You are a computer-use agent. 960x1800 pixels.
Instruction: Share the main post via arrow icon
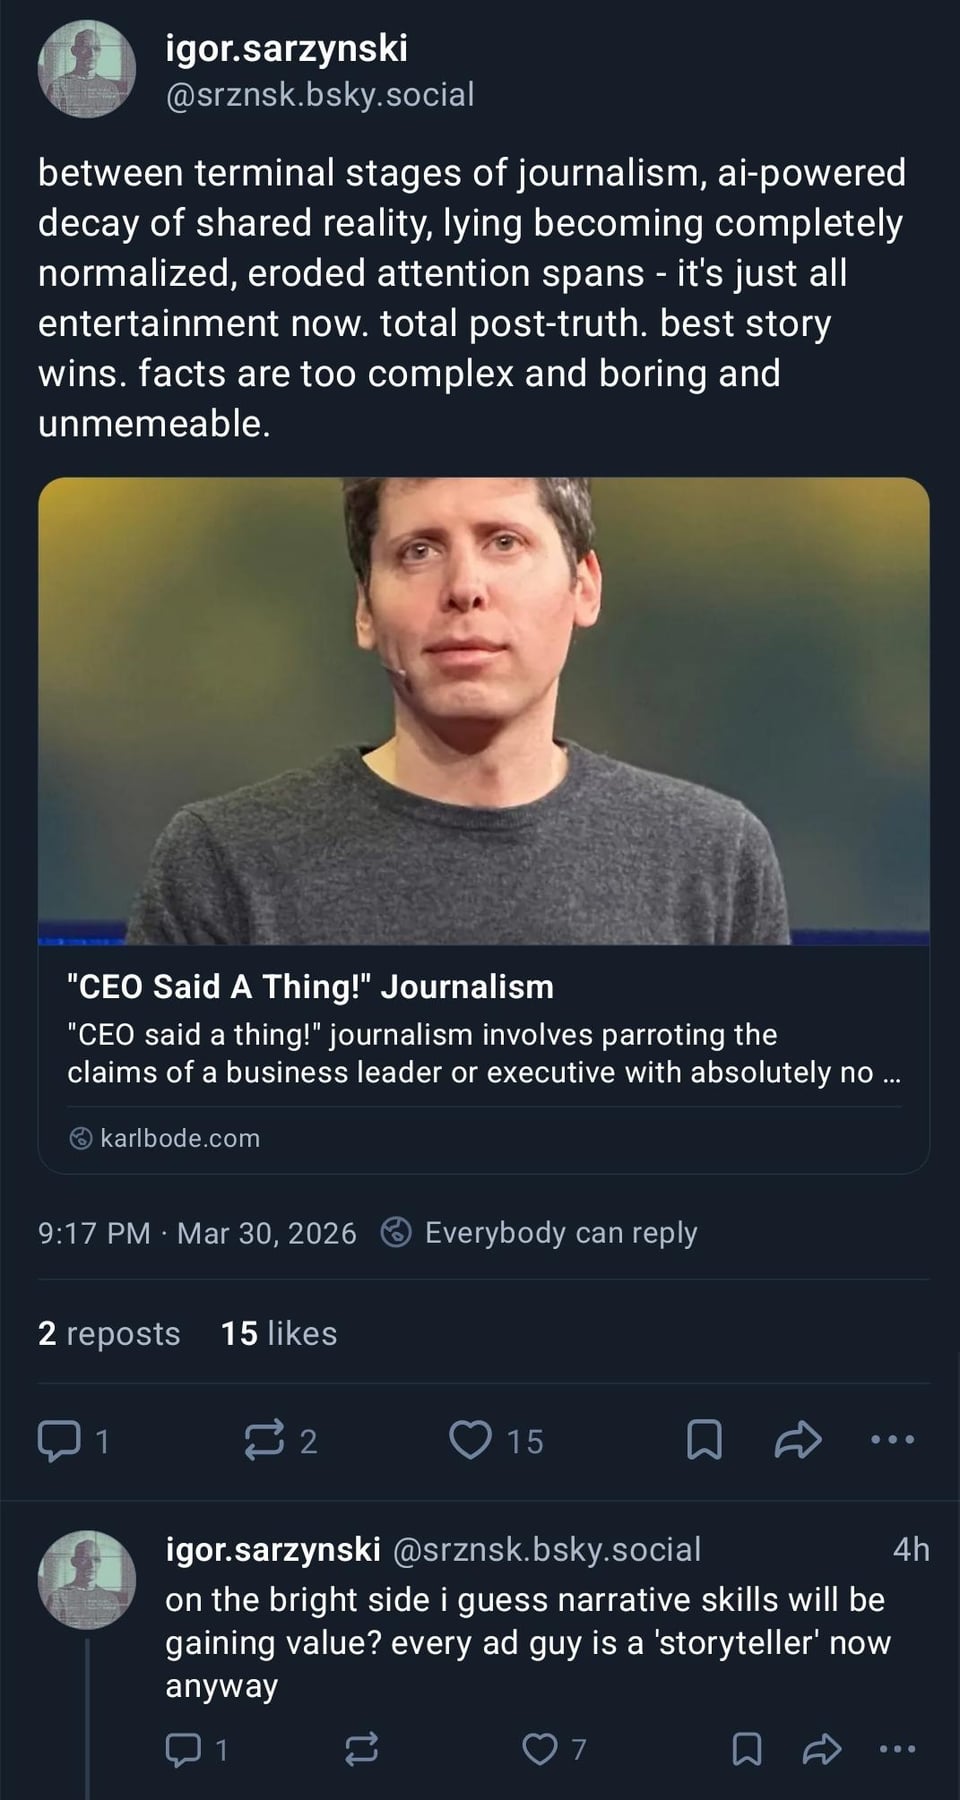pyautogui.click(x=798, y=1440)
